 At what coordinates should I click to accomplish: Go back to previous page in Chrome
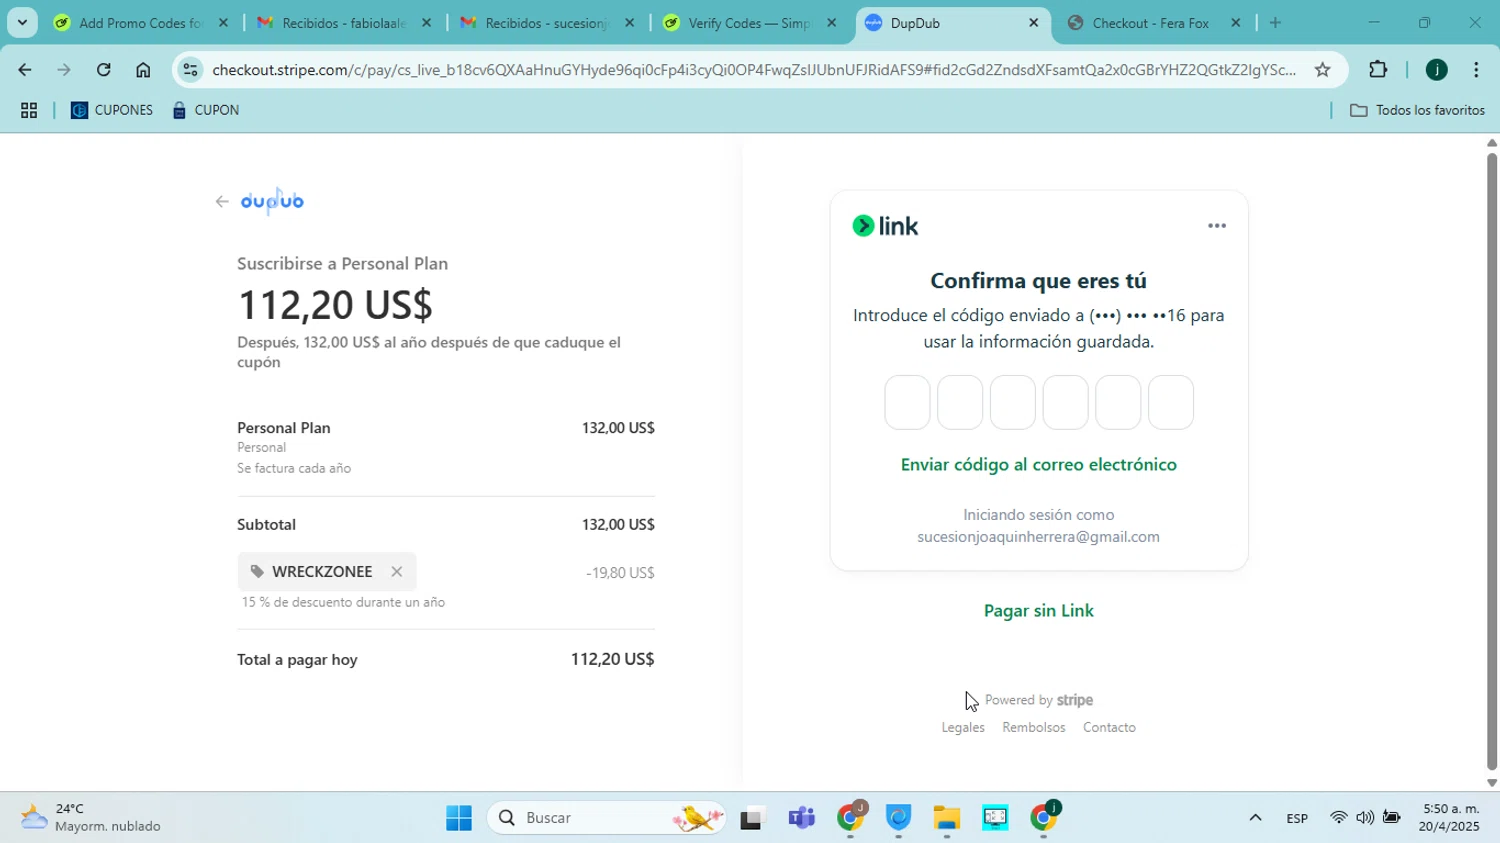[24, 70]
